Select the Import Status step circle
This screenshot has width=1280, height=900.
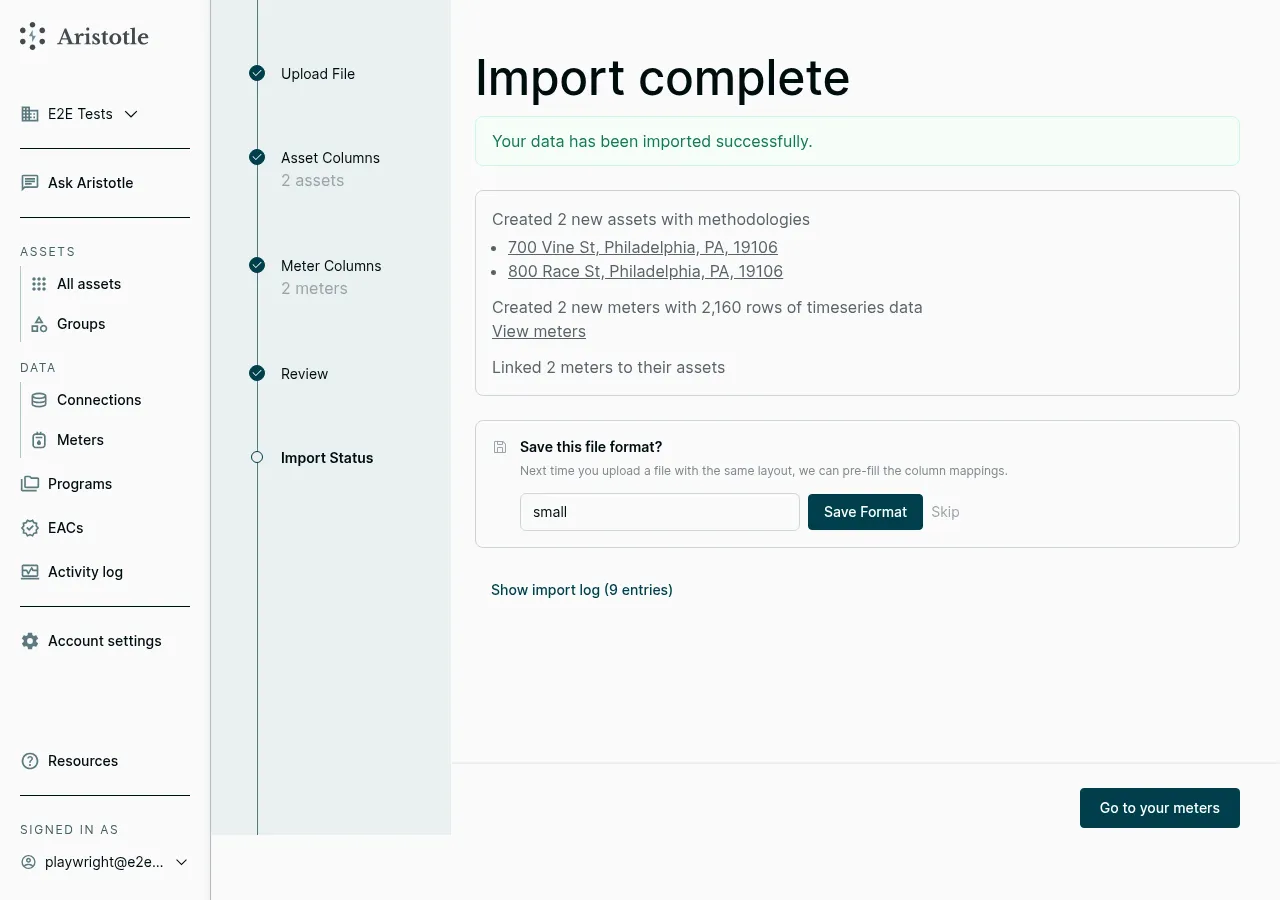tap(257, 457)
